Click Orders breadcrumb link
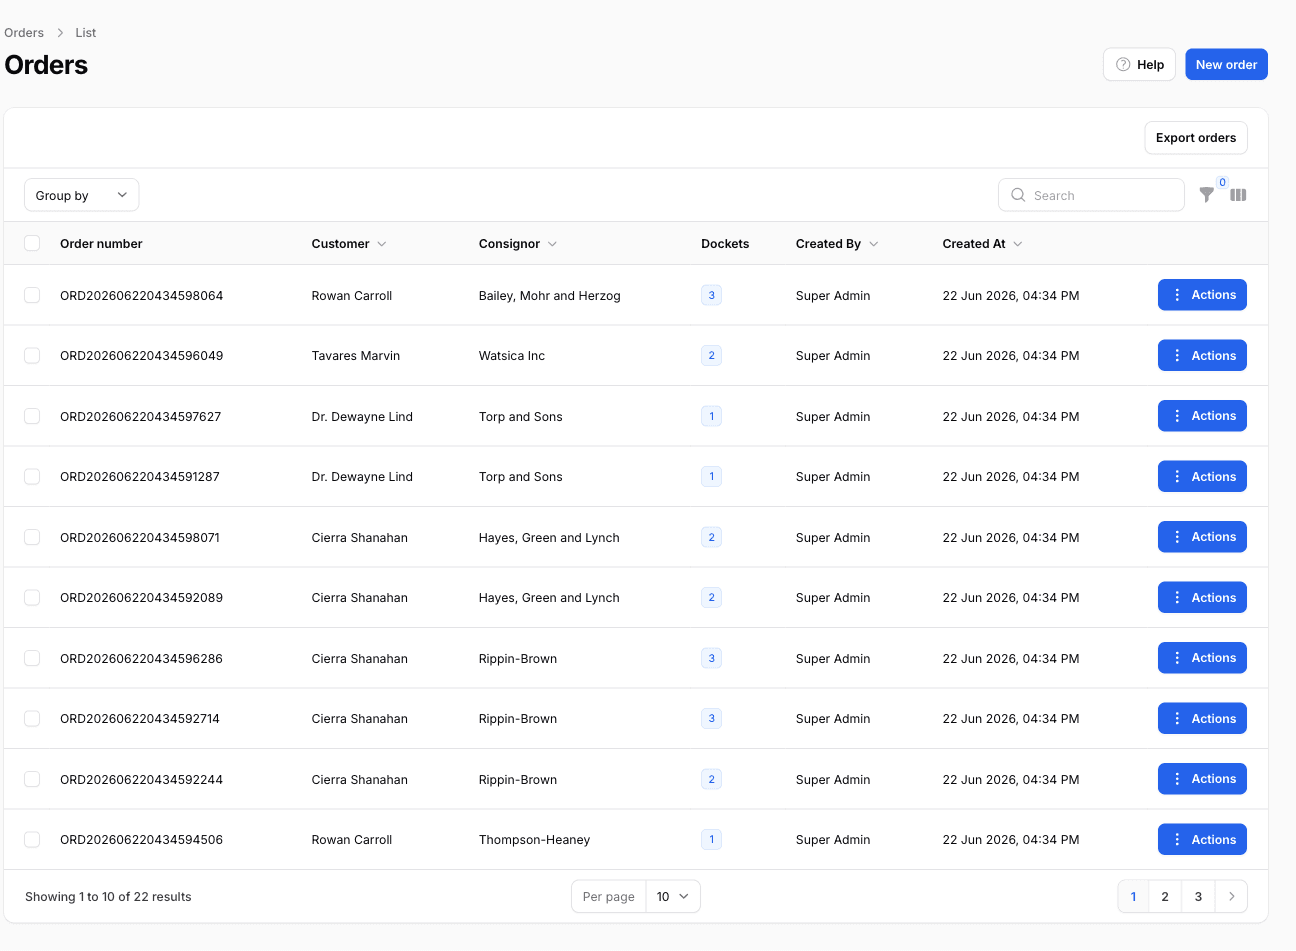This screenshot has width=1296, height=951. click(x=24, y=33)
